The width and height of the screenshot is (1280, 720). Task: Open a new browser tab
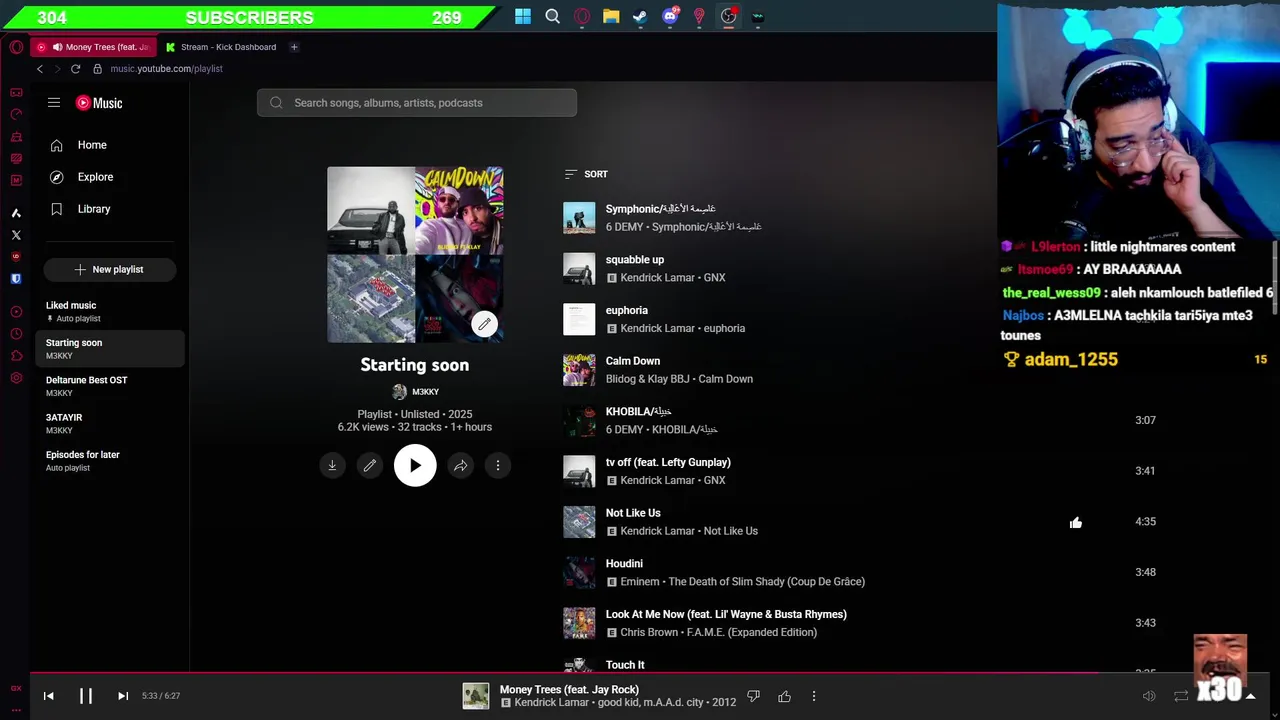[294, 47]
